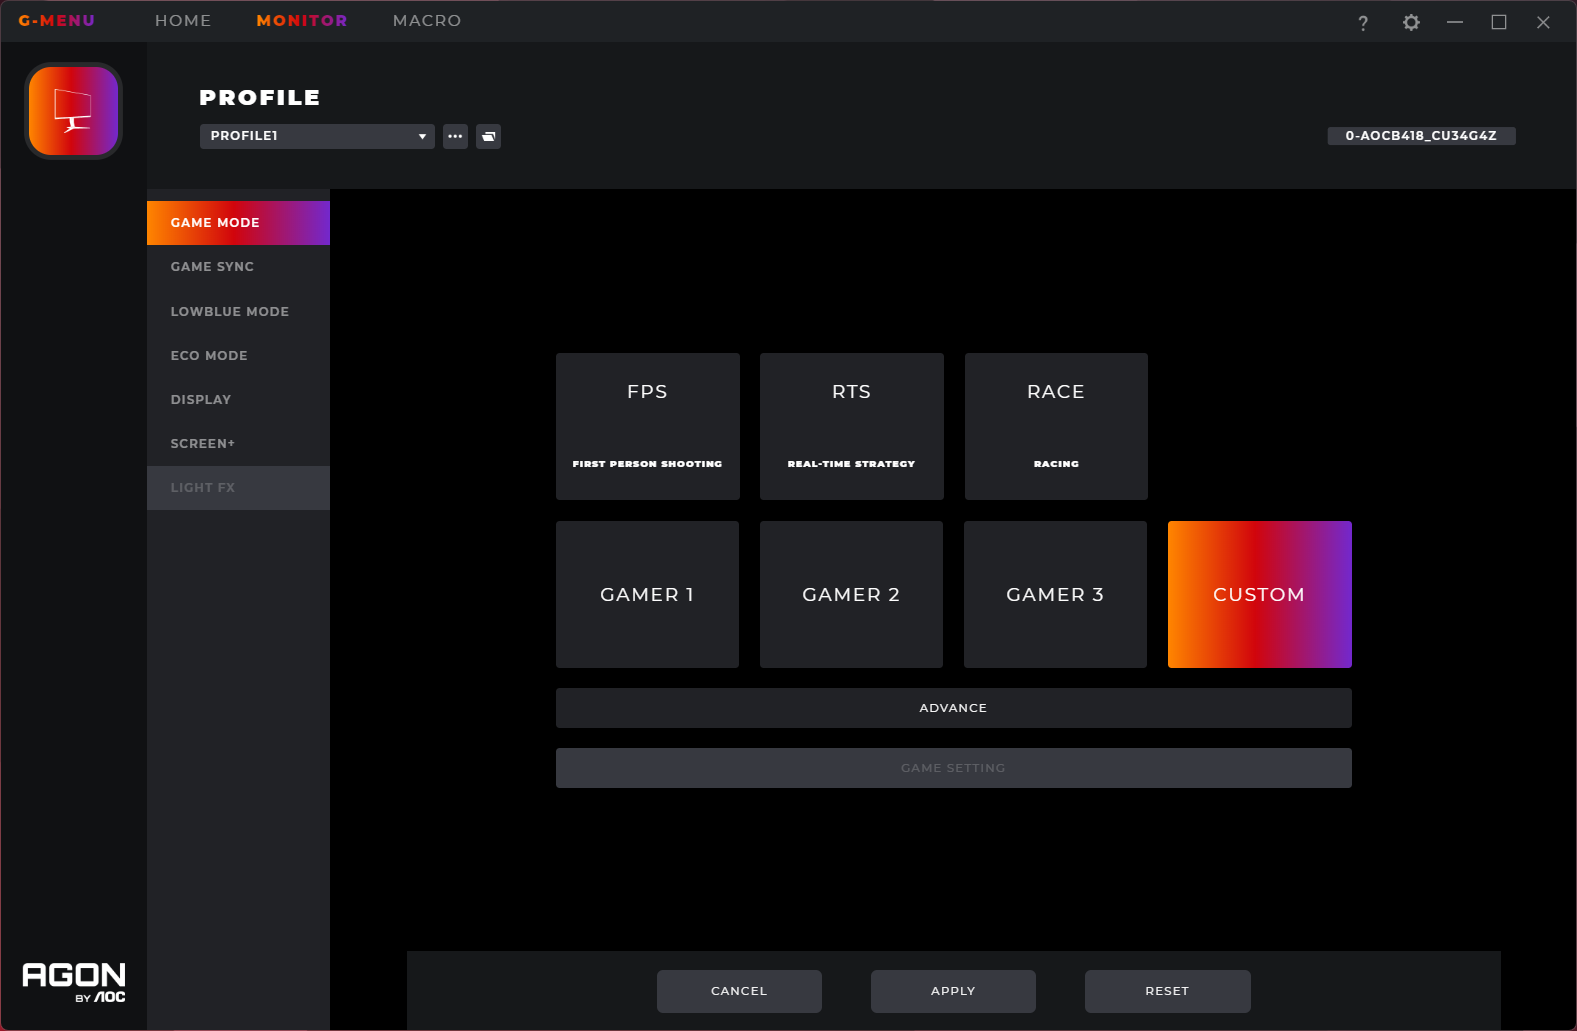Click the monitor device icon in sidebar

click(73, 111)
